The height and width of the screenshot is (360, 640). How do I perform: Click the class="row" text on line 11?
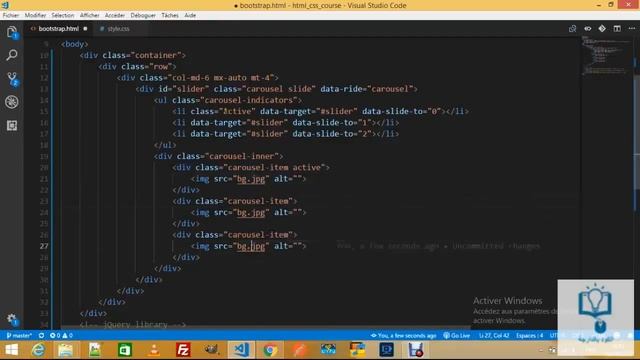147,67
